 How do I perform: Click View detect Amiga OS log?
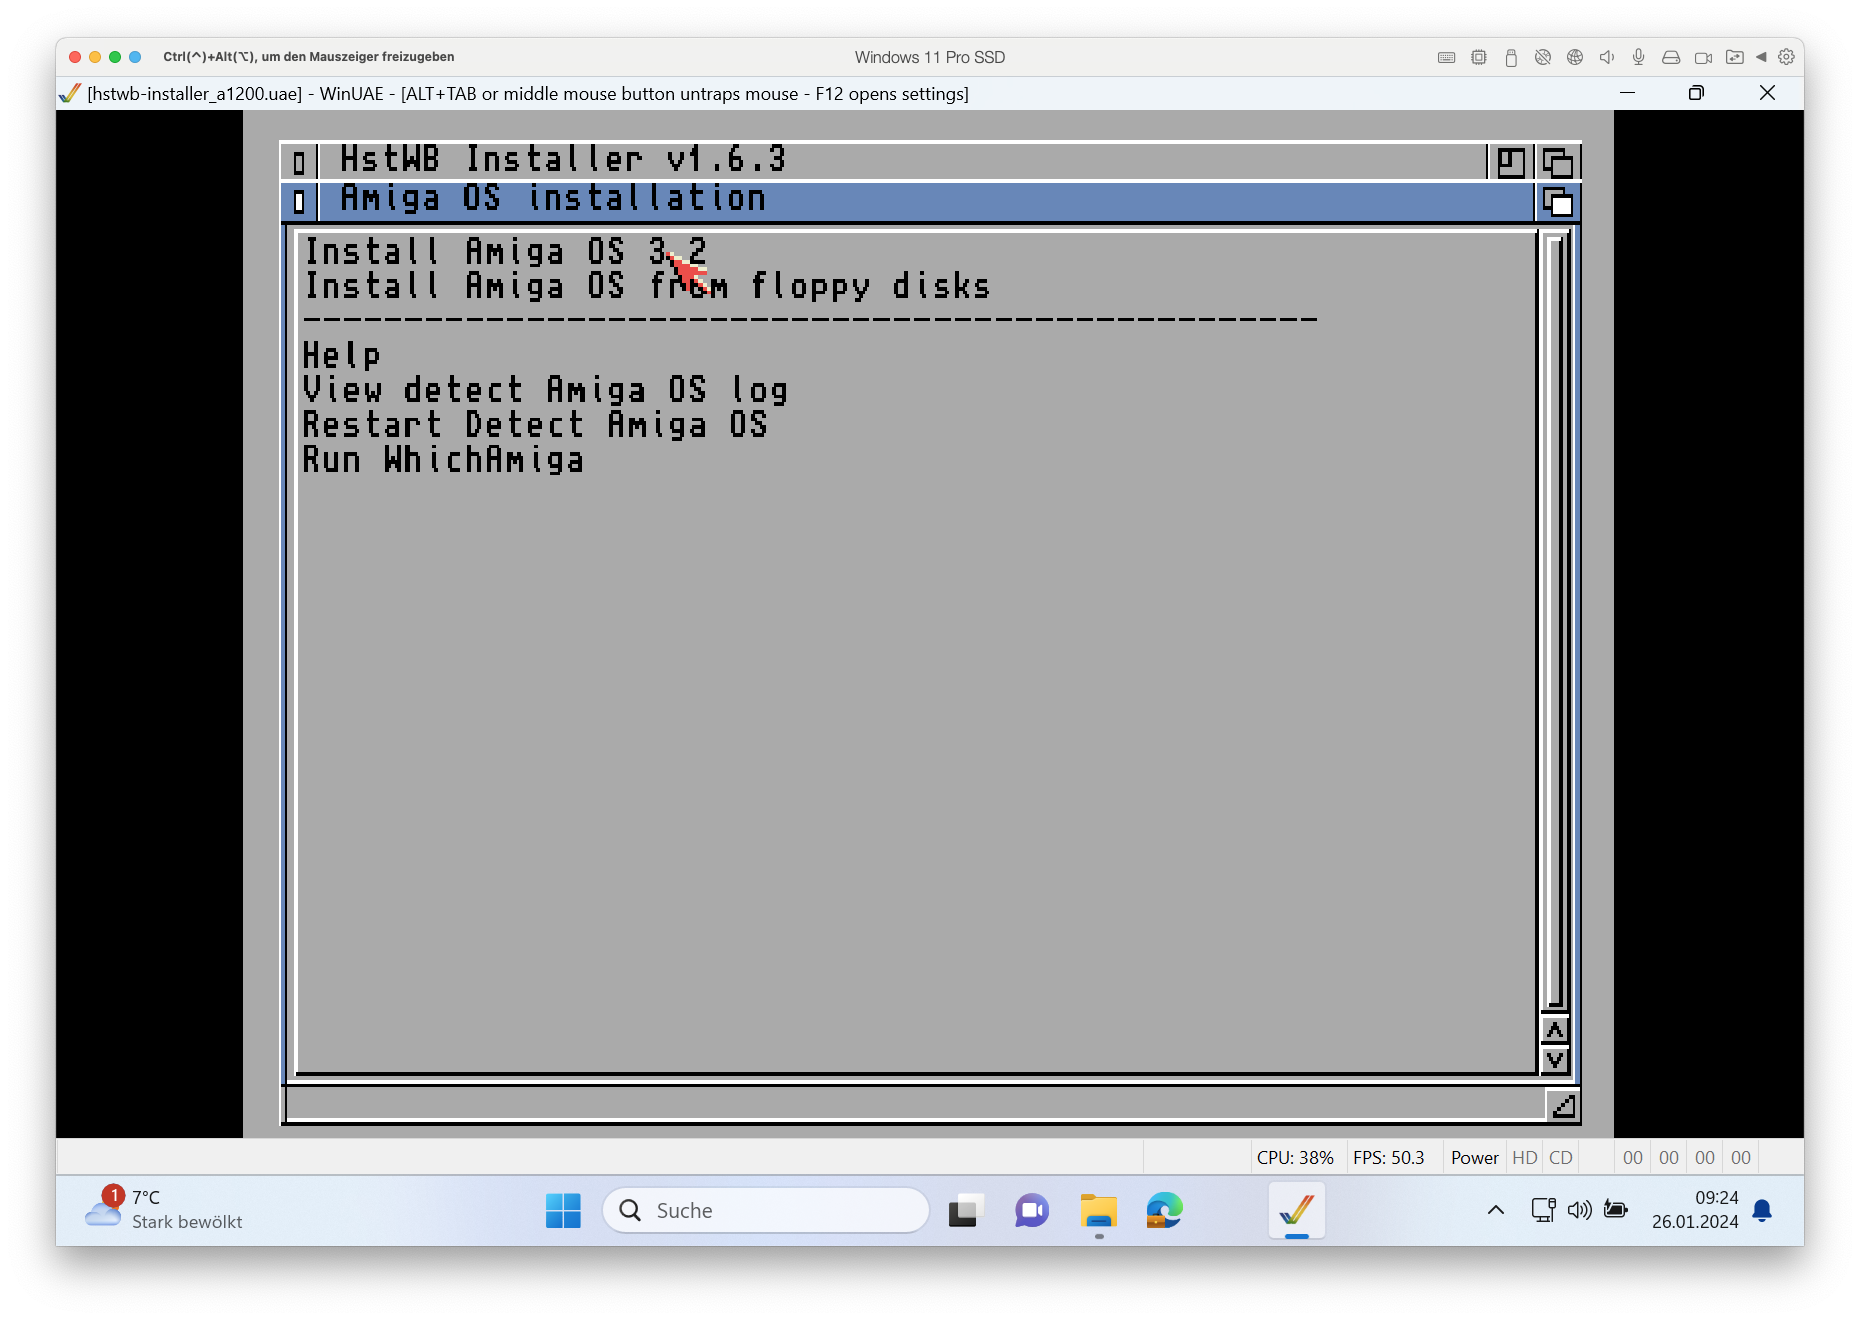(x=545, y=391)
